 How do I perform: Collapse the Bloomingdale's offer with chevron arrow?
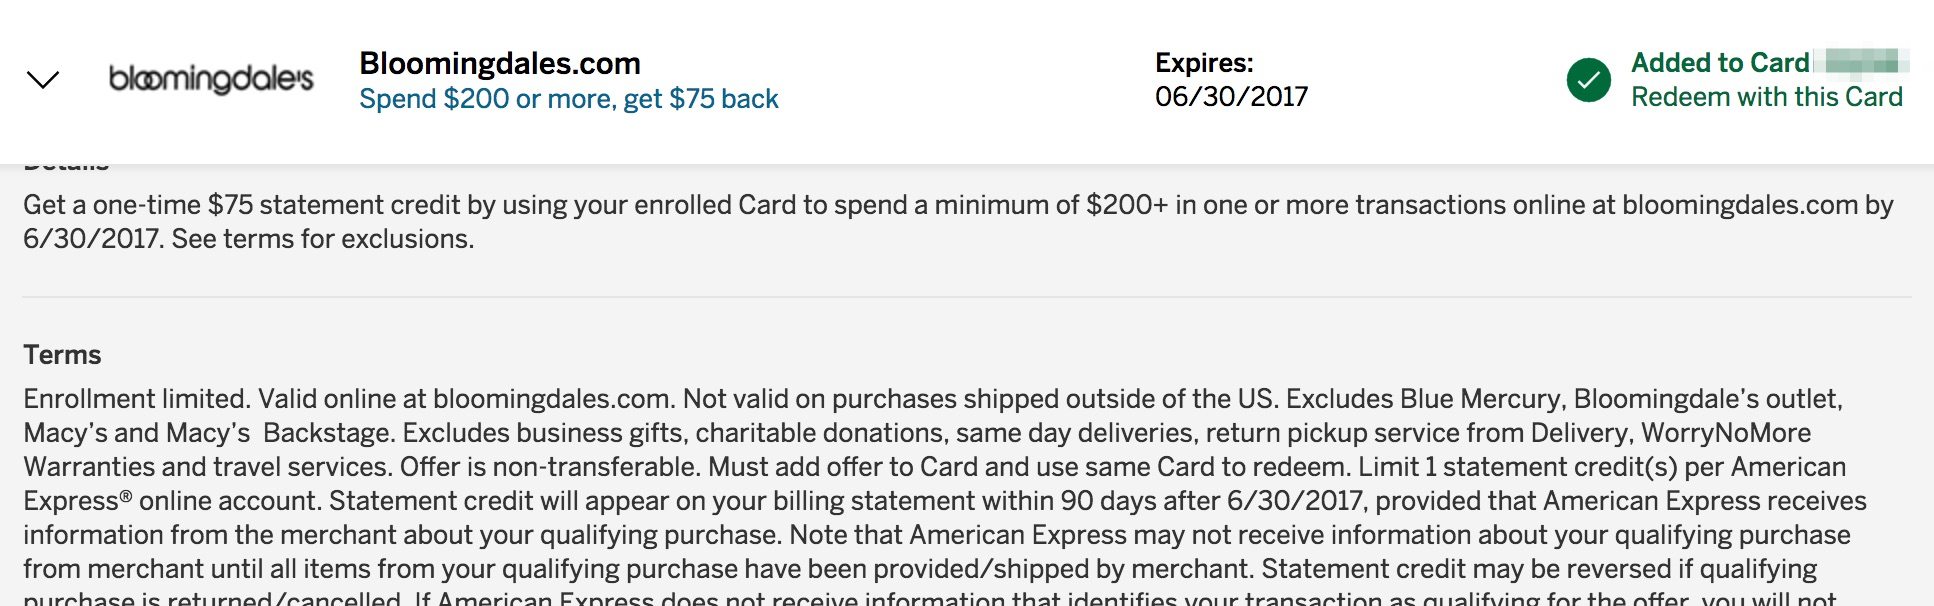pyautogui.click(x=43, y=79)
